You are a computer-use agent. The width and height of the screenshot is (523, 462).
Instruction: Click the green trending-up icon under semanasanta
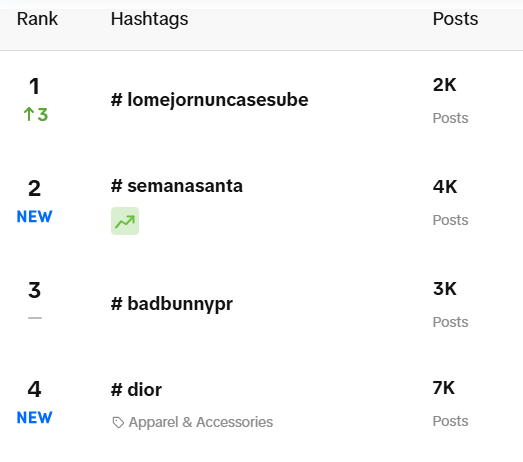[125, 221]
